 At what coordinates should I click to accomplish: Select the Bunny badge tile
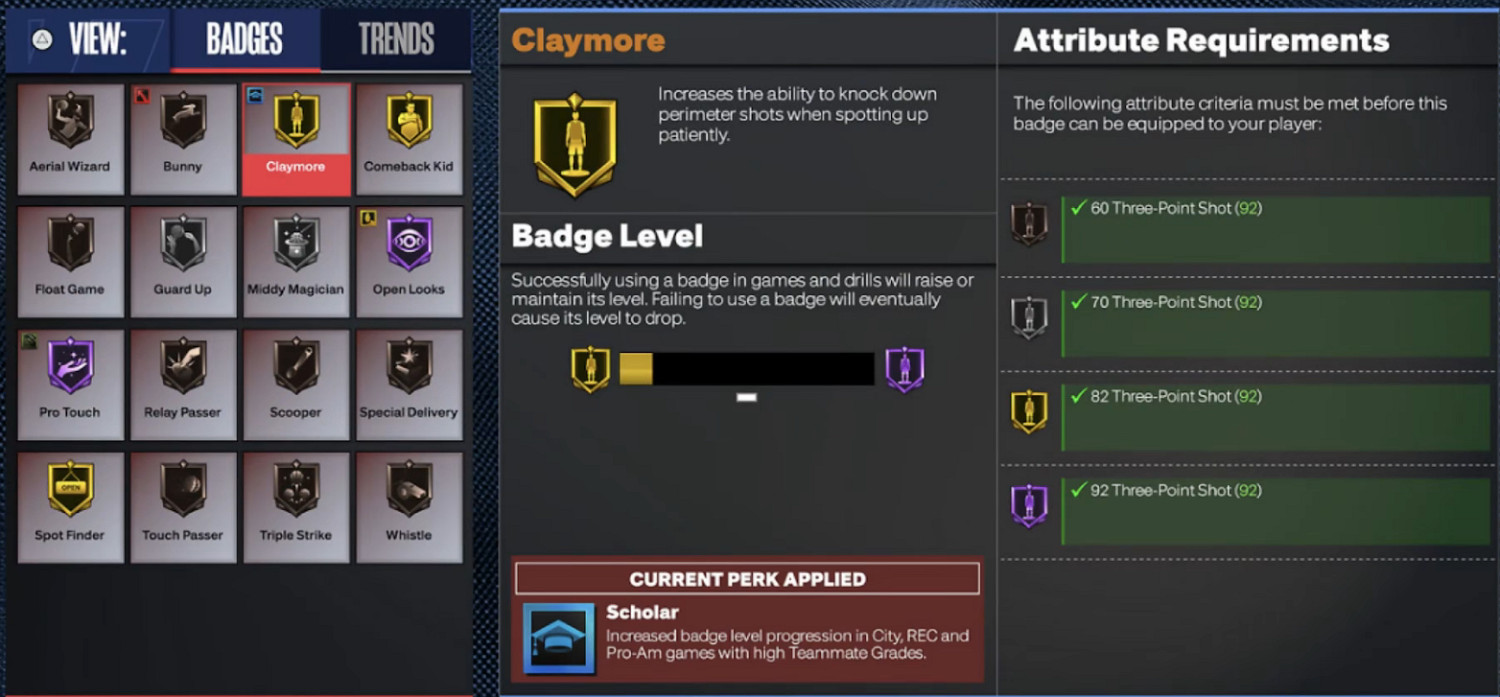[x=183, y=139]
